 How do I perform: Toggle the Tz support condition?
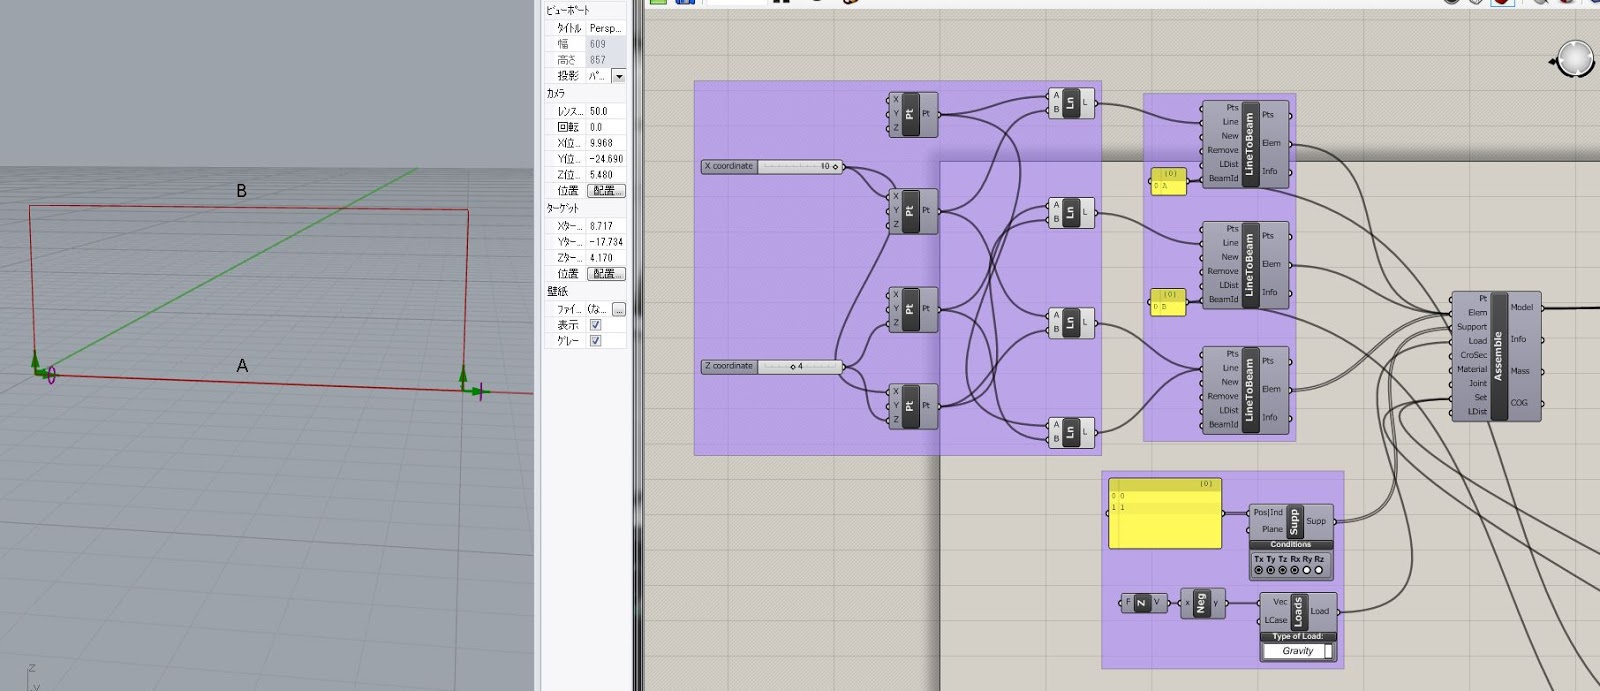[1283, 570]
